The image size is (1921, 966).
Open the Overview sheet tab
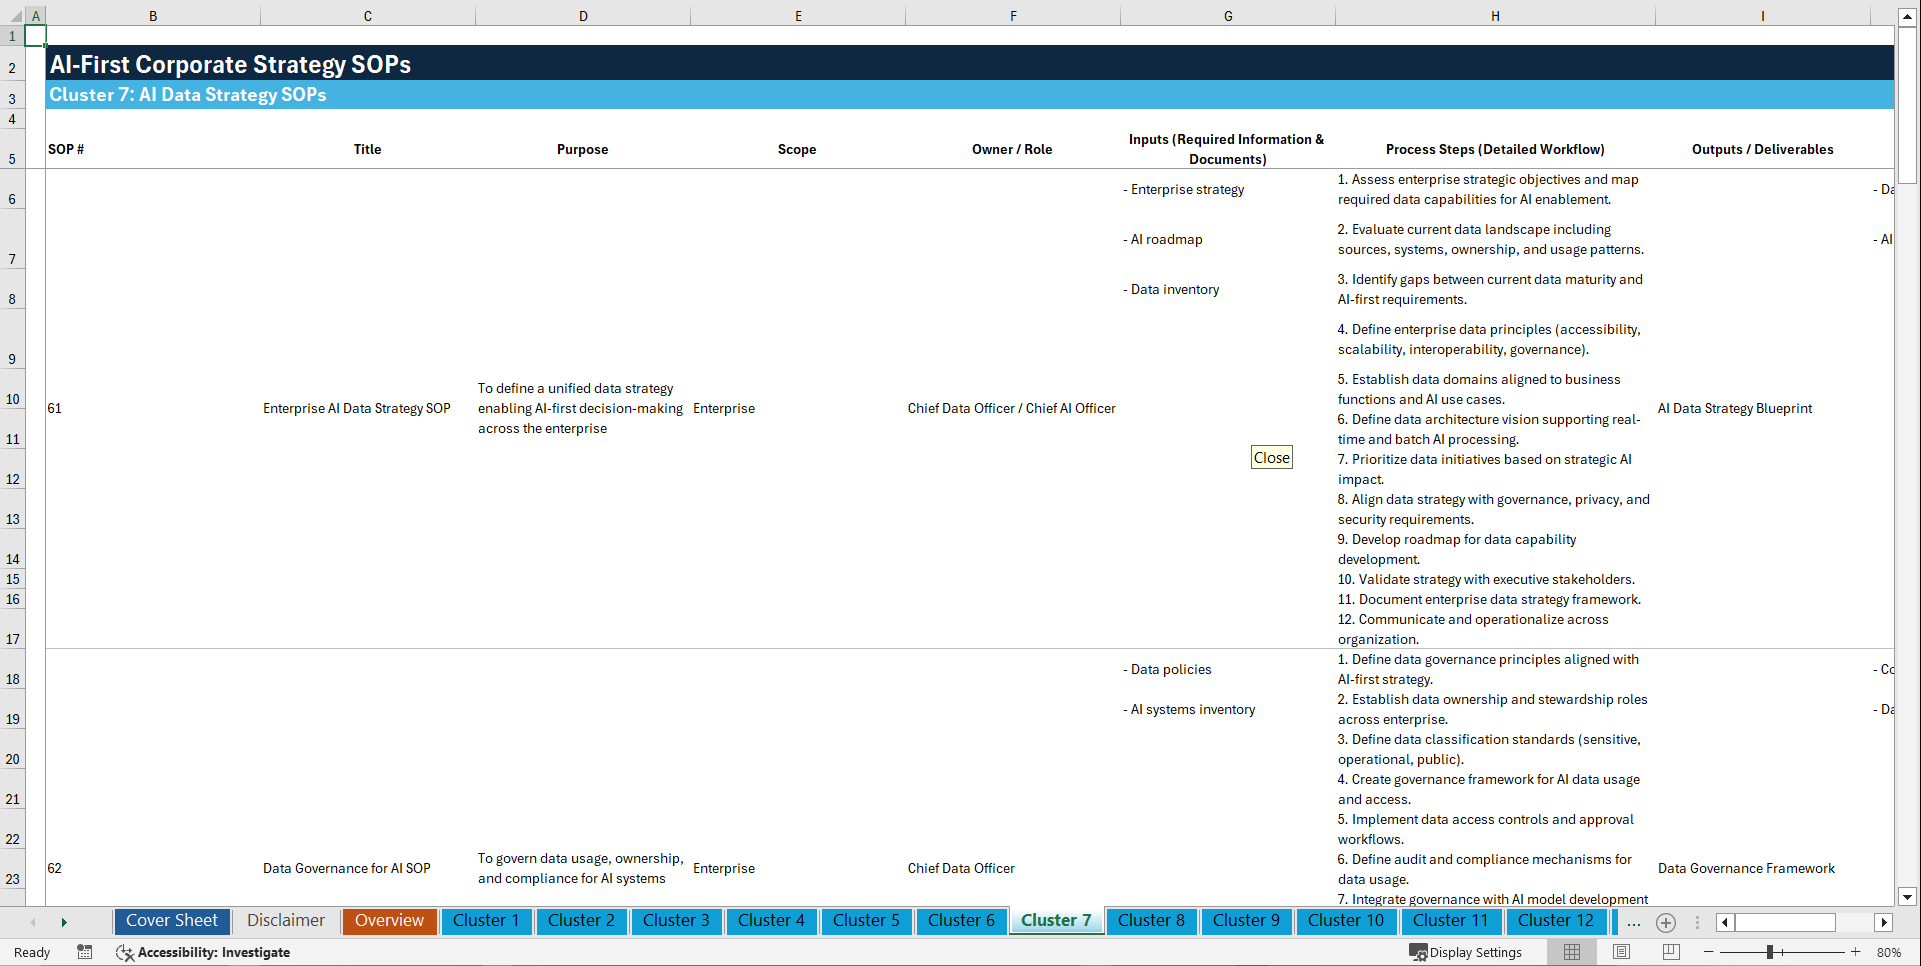coord(389,921)
